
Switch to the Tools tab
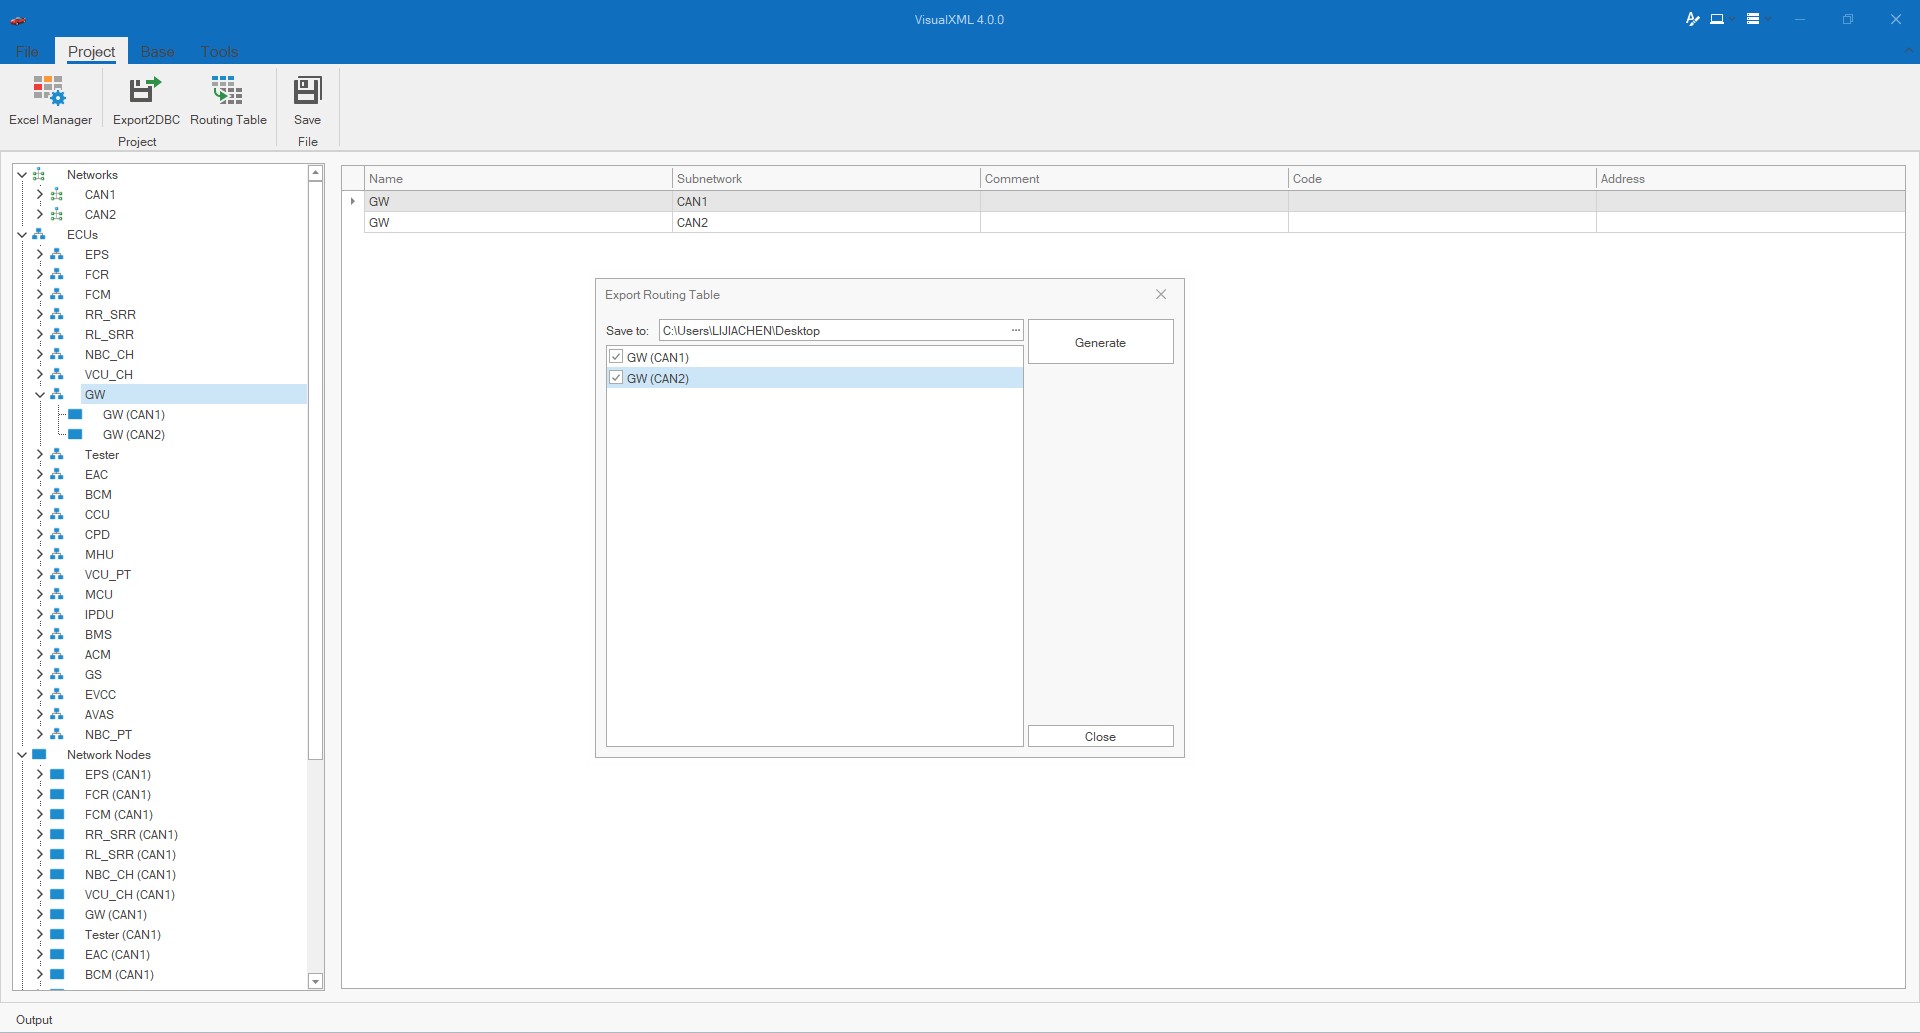click(x=218, y=52)
